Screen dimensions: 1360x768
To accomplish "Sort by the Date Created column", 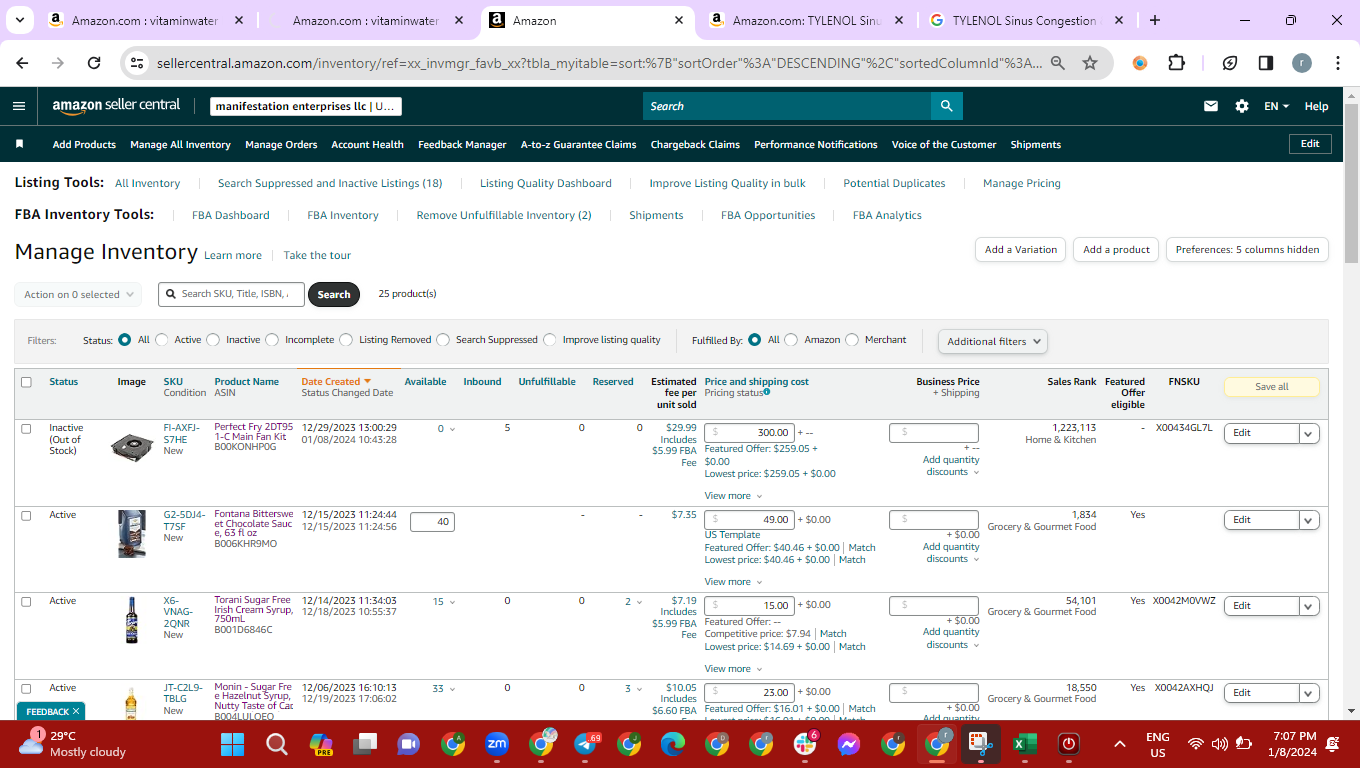I will click(x=336, y=381).
